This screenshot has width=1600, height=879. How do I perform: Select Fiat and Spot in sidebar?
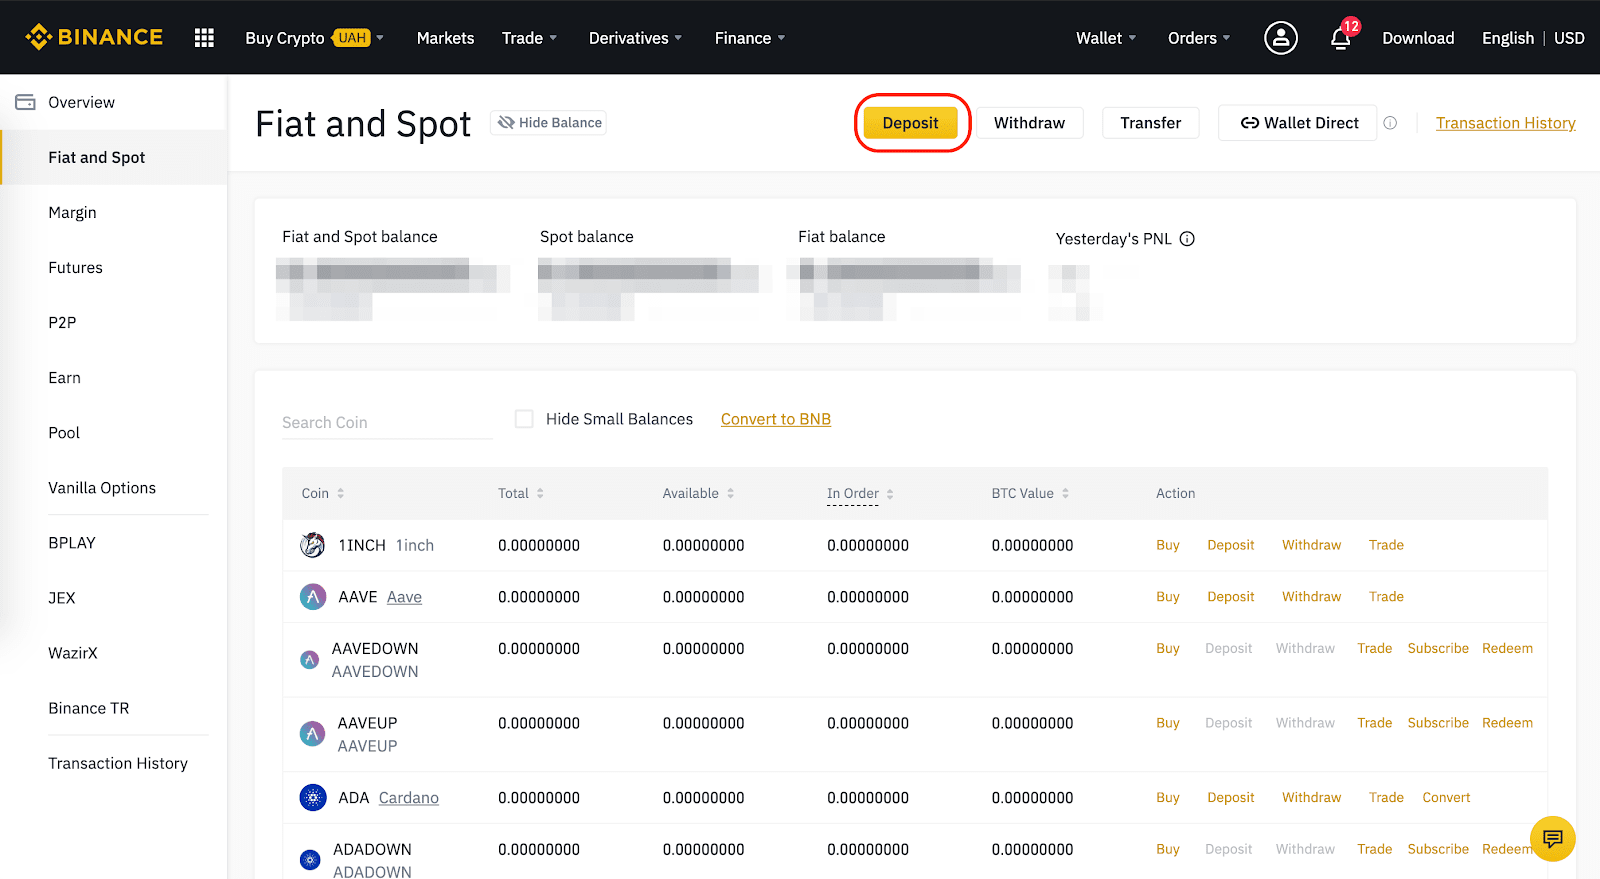114,157
